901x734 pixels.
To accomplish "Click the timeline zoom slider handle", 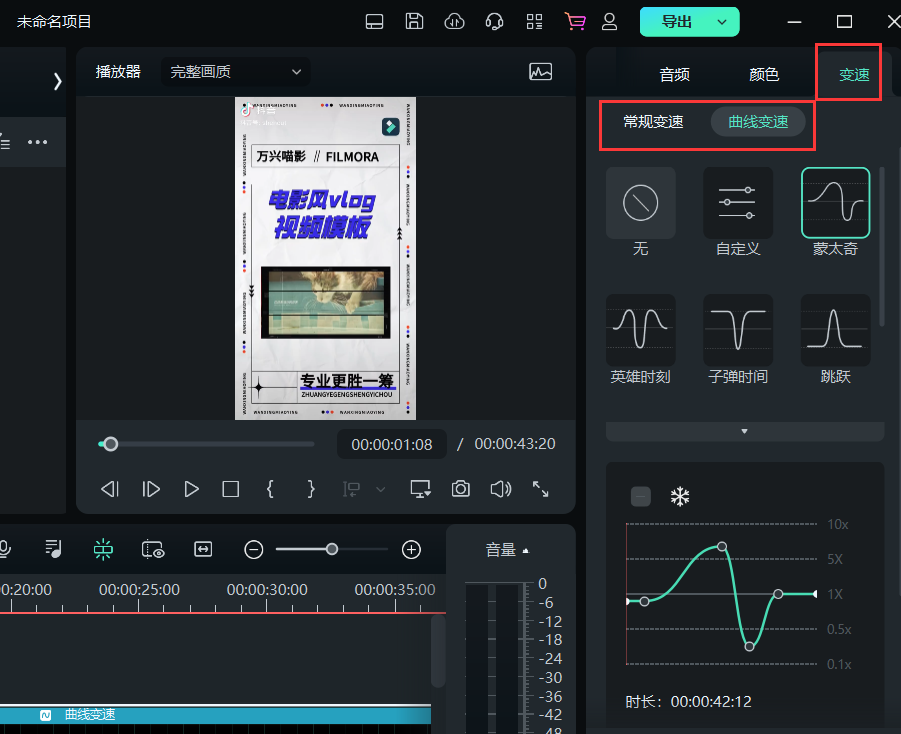I will click(x=331, y=548).
